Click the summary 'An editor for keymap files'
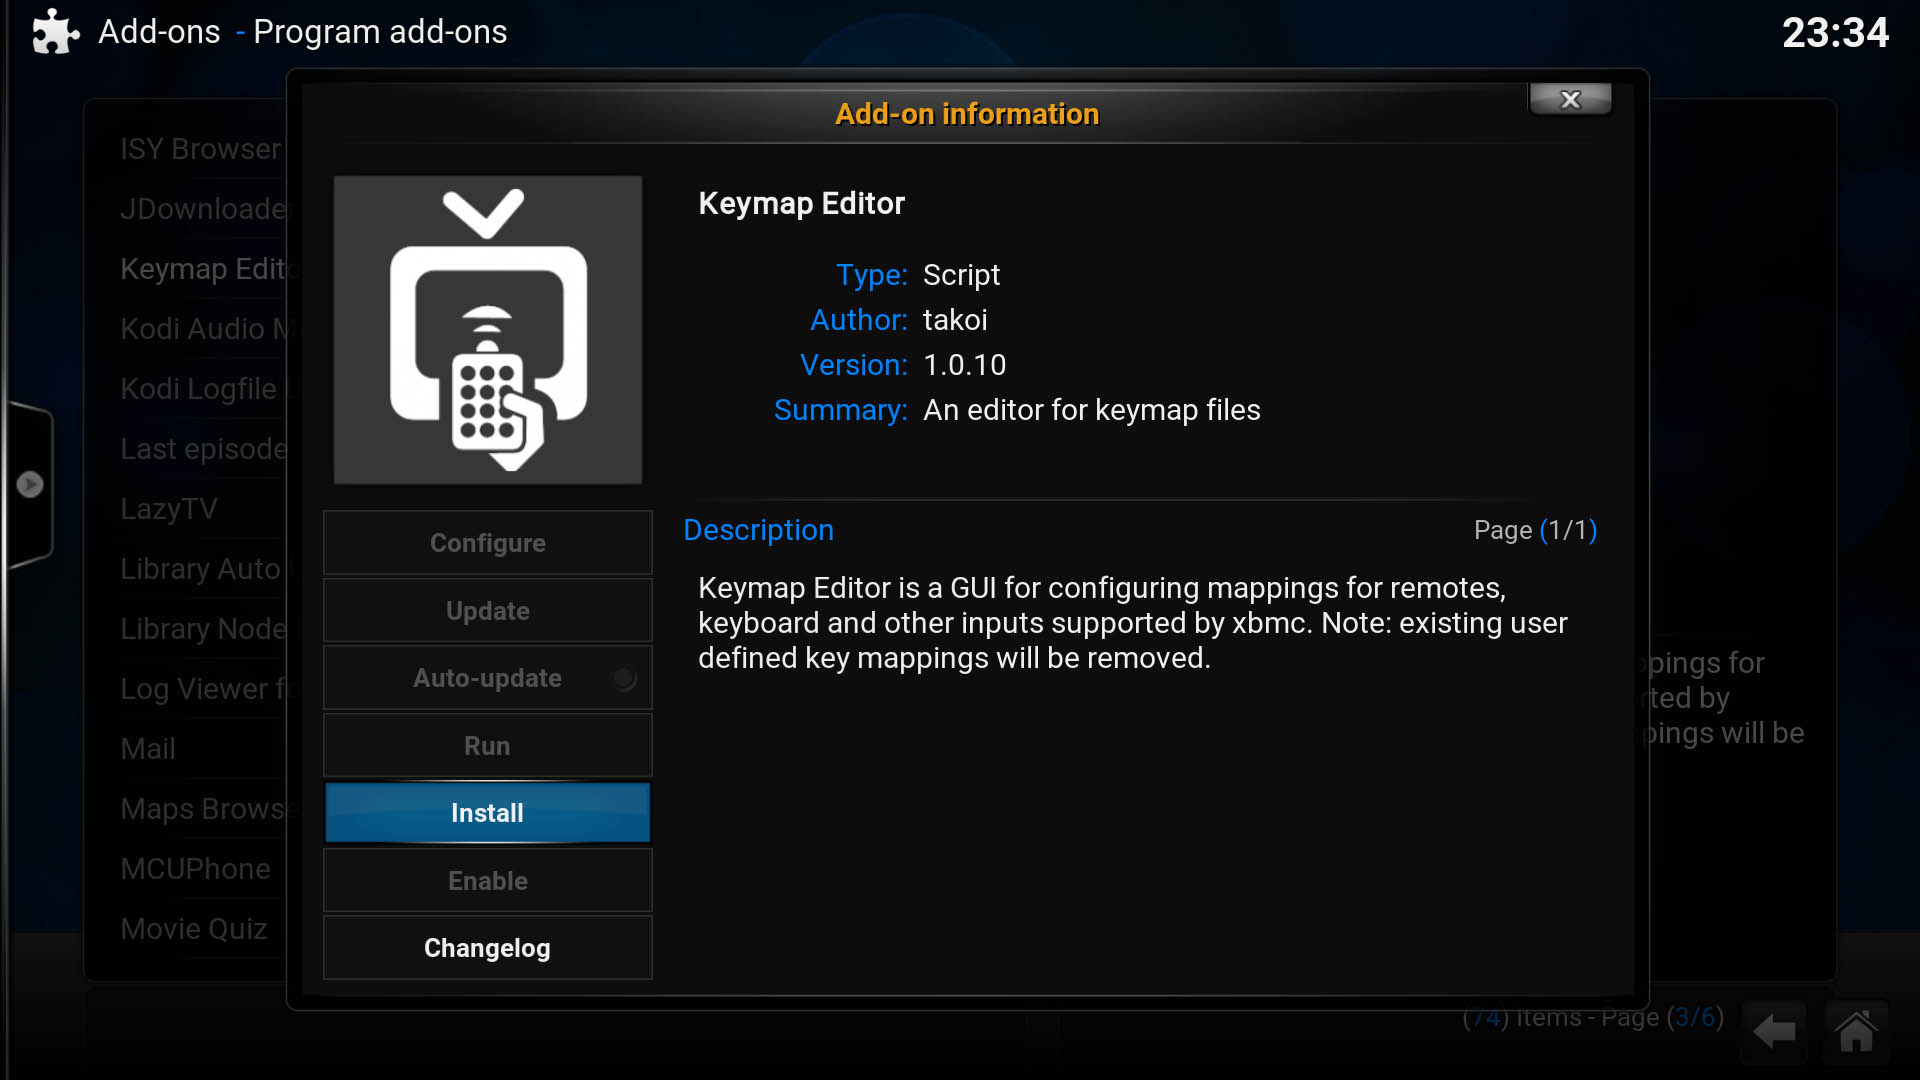Image resolution: width=1920 pixels, height=1080 pixels. click(1091, 410)
